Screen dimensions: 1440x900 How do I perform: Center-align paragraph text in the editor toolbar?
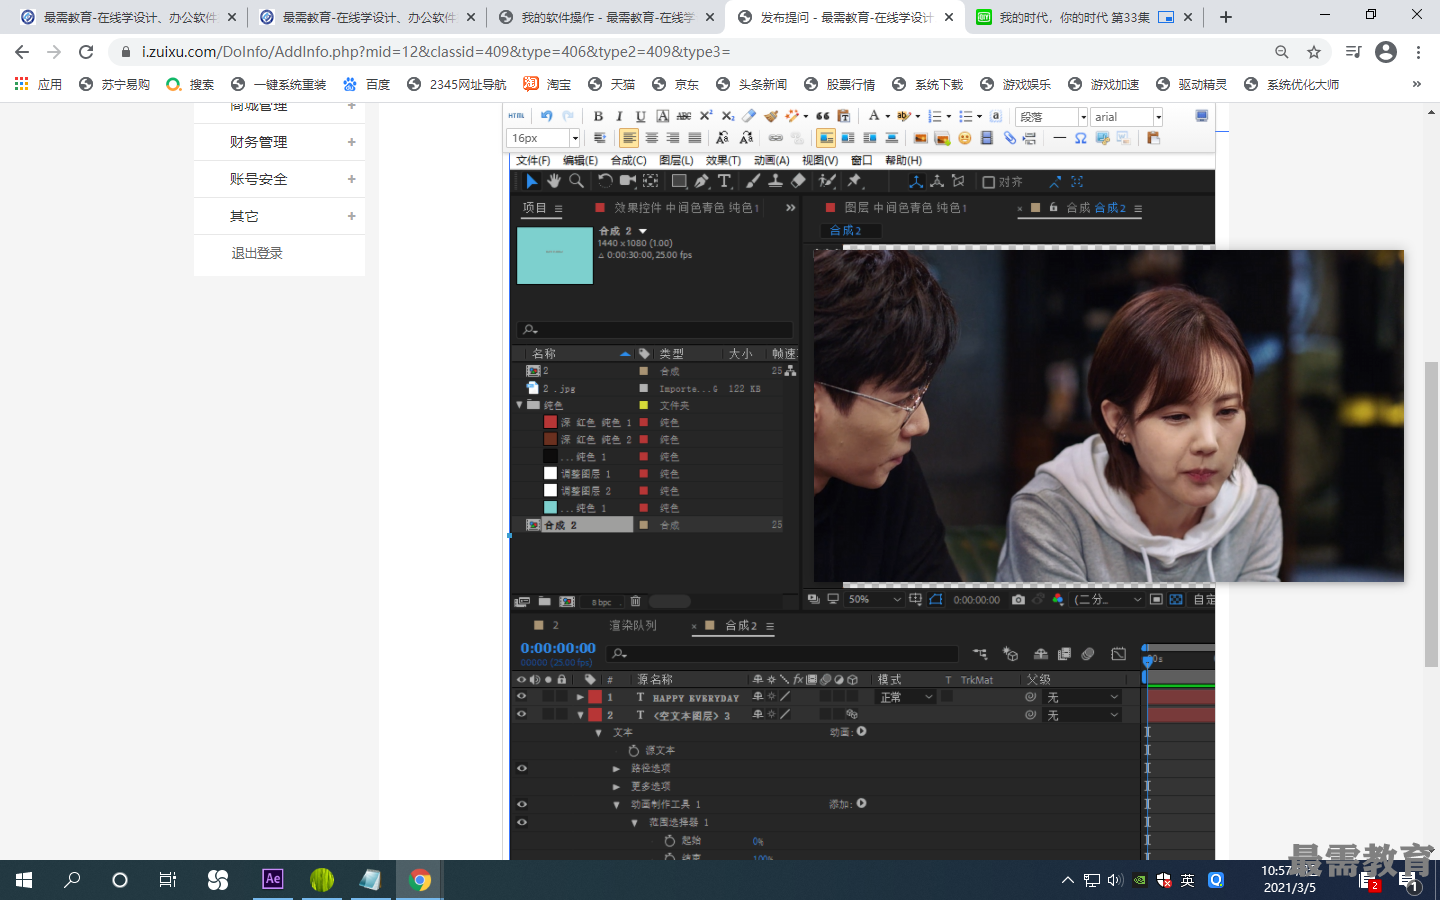point(651,138)
